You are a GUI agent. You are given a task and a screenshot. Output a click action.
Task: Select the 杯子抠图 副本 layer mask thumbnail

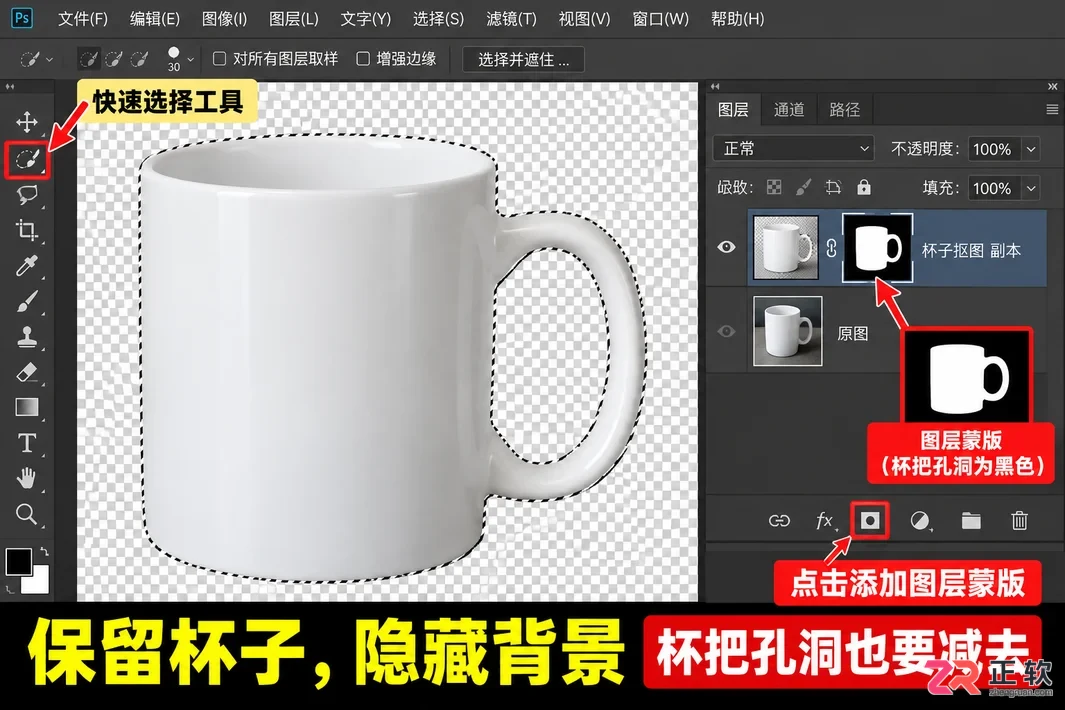[x=877, y=247]
